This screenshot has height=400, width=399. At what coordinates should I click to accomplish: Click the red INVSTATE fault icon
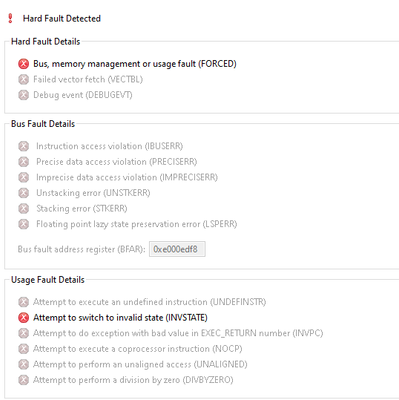click(x=23, y=318)
